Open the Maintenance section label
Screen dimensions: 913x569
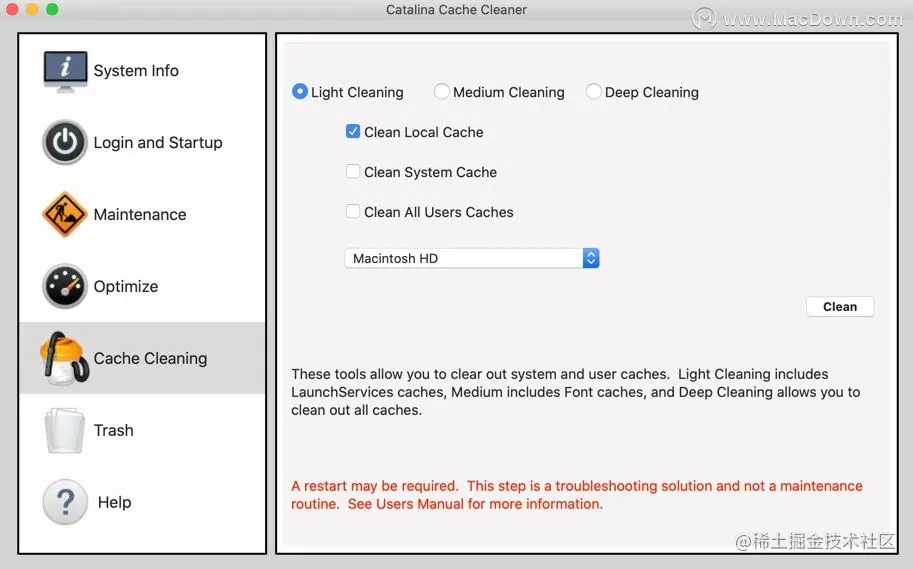[140, 214]
